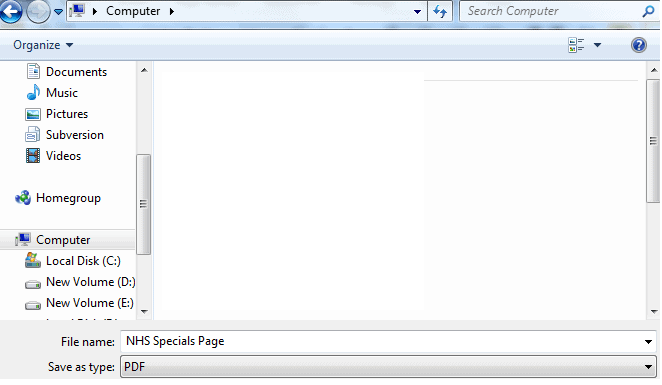The height and width of the screenshot is (385, 662).
Task: Click the Videos filmstrip icon
Action: 33,156
